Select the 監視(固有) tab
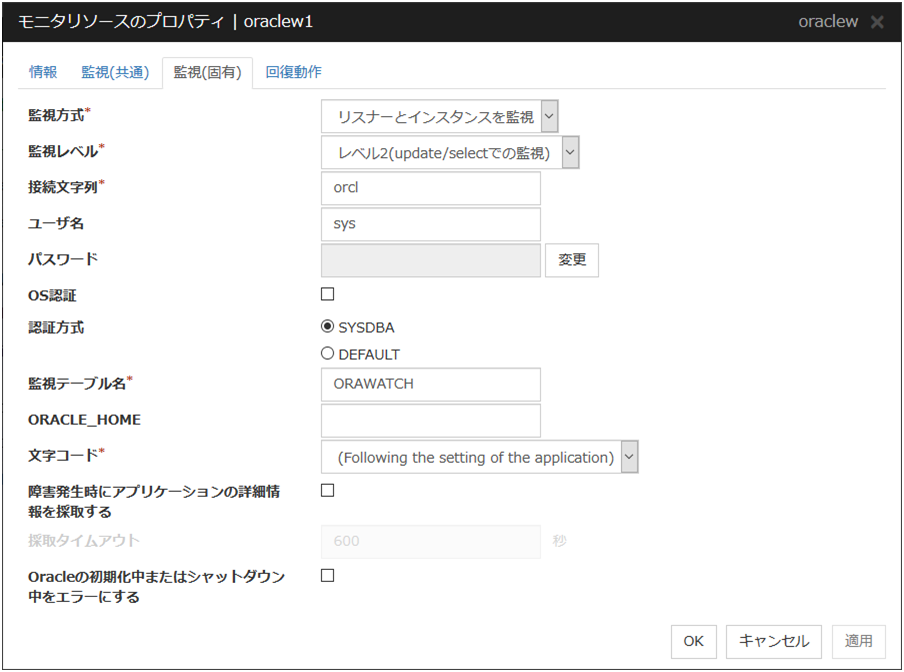 click(207, 72)
